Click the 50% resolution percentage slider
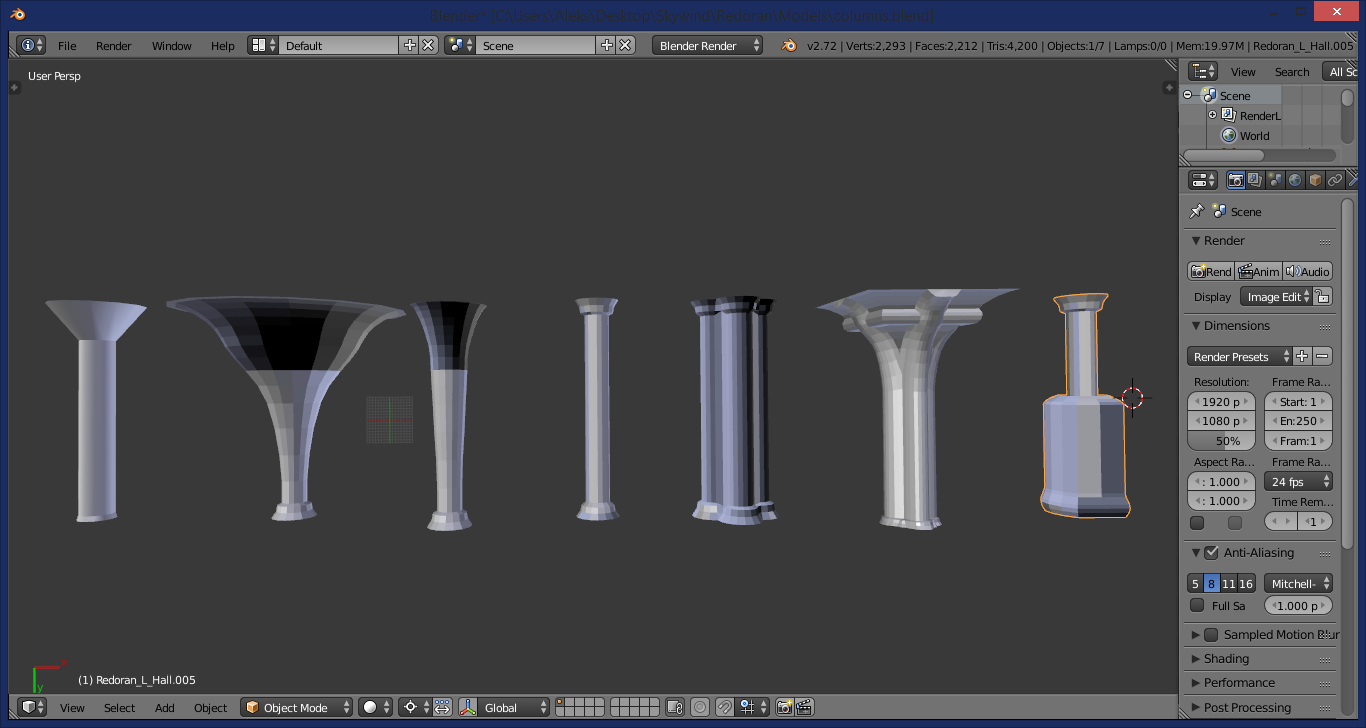 click(1221, 440)
